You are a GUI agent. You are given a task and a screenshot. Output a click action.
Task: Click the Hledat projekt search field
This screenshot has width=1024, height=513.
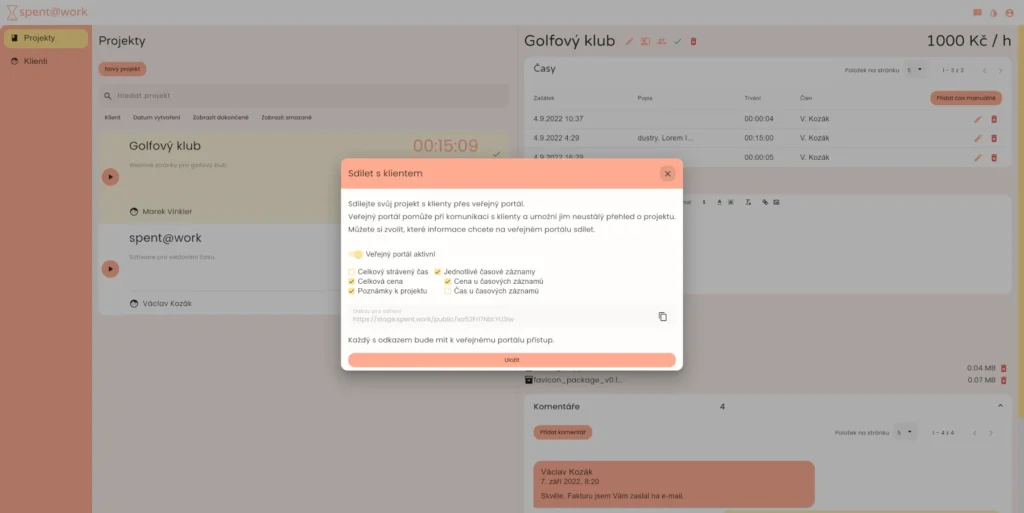tap(304, 95)
